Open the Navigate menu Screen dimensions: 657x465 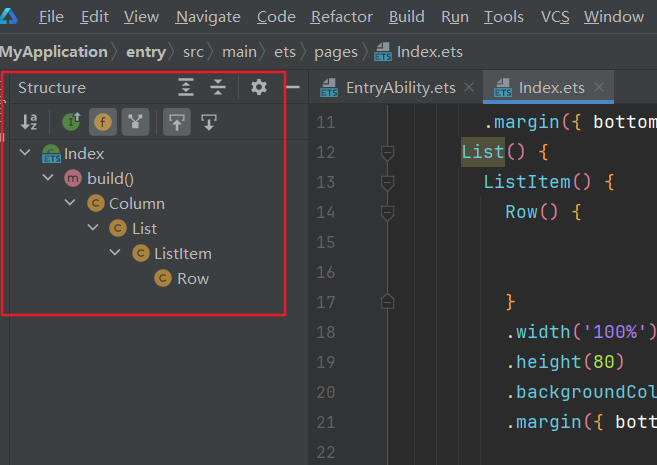tap(208, 17)
